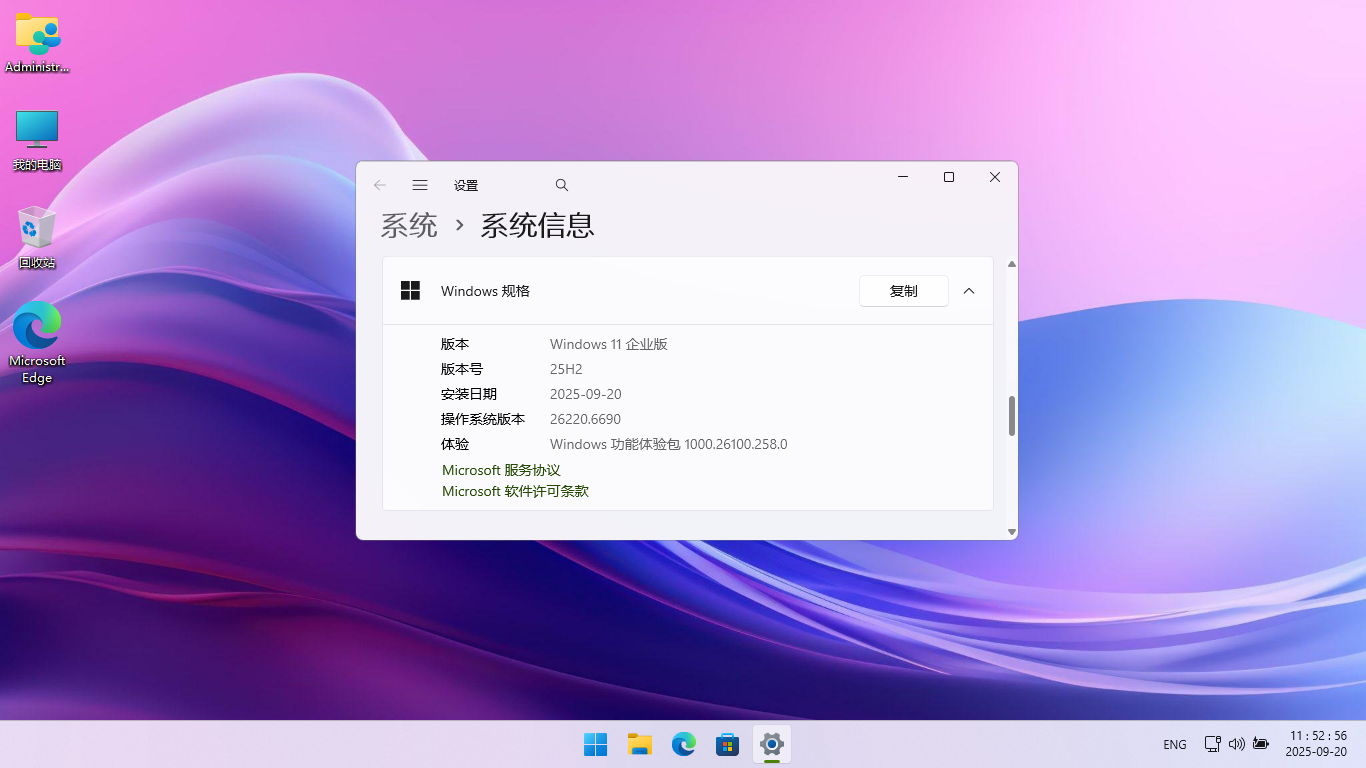The image size is (1366, 768).
Task: Click the 体验 label
Action: (455, 444)
